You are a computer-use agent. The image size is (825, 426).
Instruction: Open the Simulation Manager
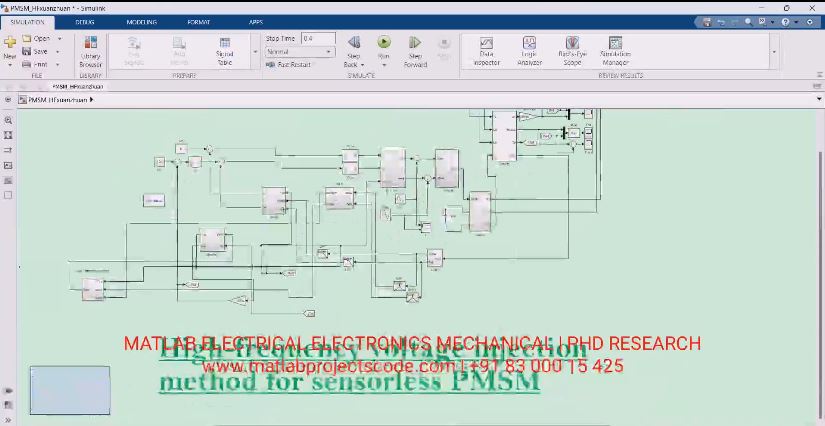pyautogui.click(x=615, y=48)
